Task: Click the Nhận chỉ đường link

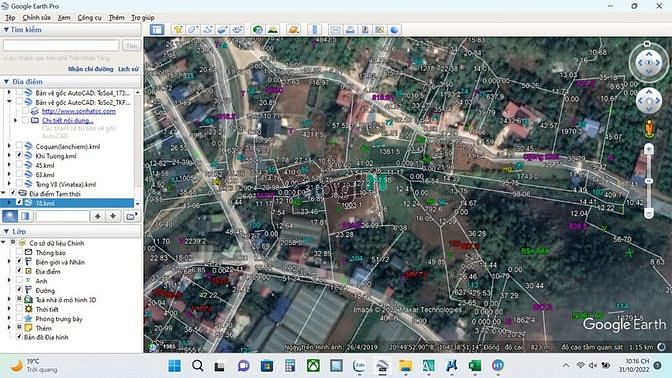Action: point(90,69)
